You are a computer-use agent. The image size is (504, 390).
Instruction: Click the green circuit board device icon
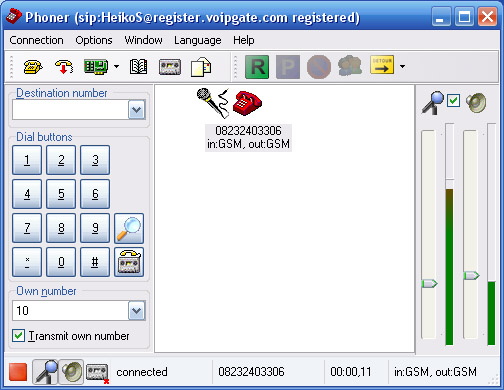pyautogui.click(x=96, y=67)
